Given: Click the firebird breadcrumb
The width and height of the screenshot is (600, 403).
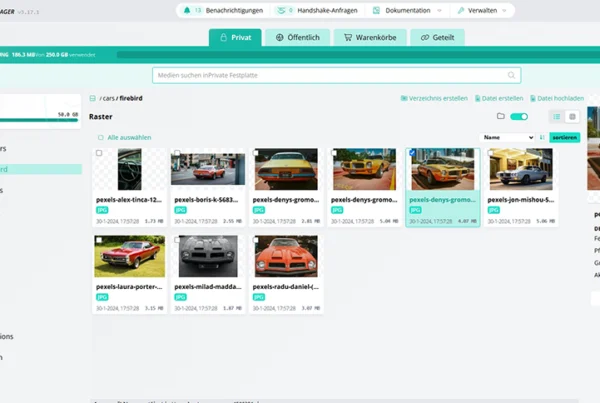Looking at the screenshot, I should [x=131, y=98].
